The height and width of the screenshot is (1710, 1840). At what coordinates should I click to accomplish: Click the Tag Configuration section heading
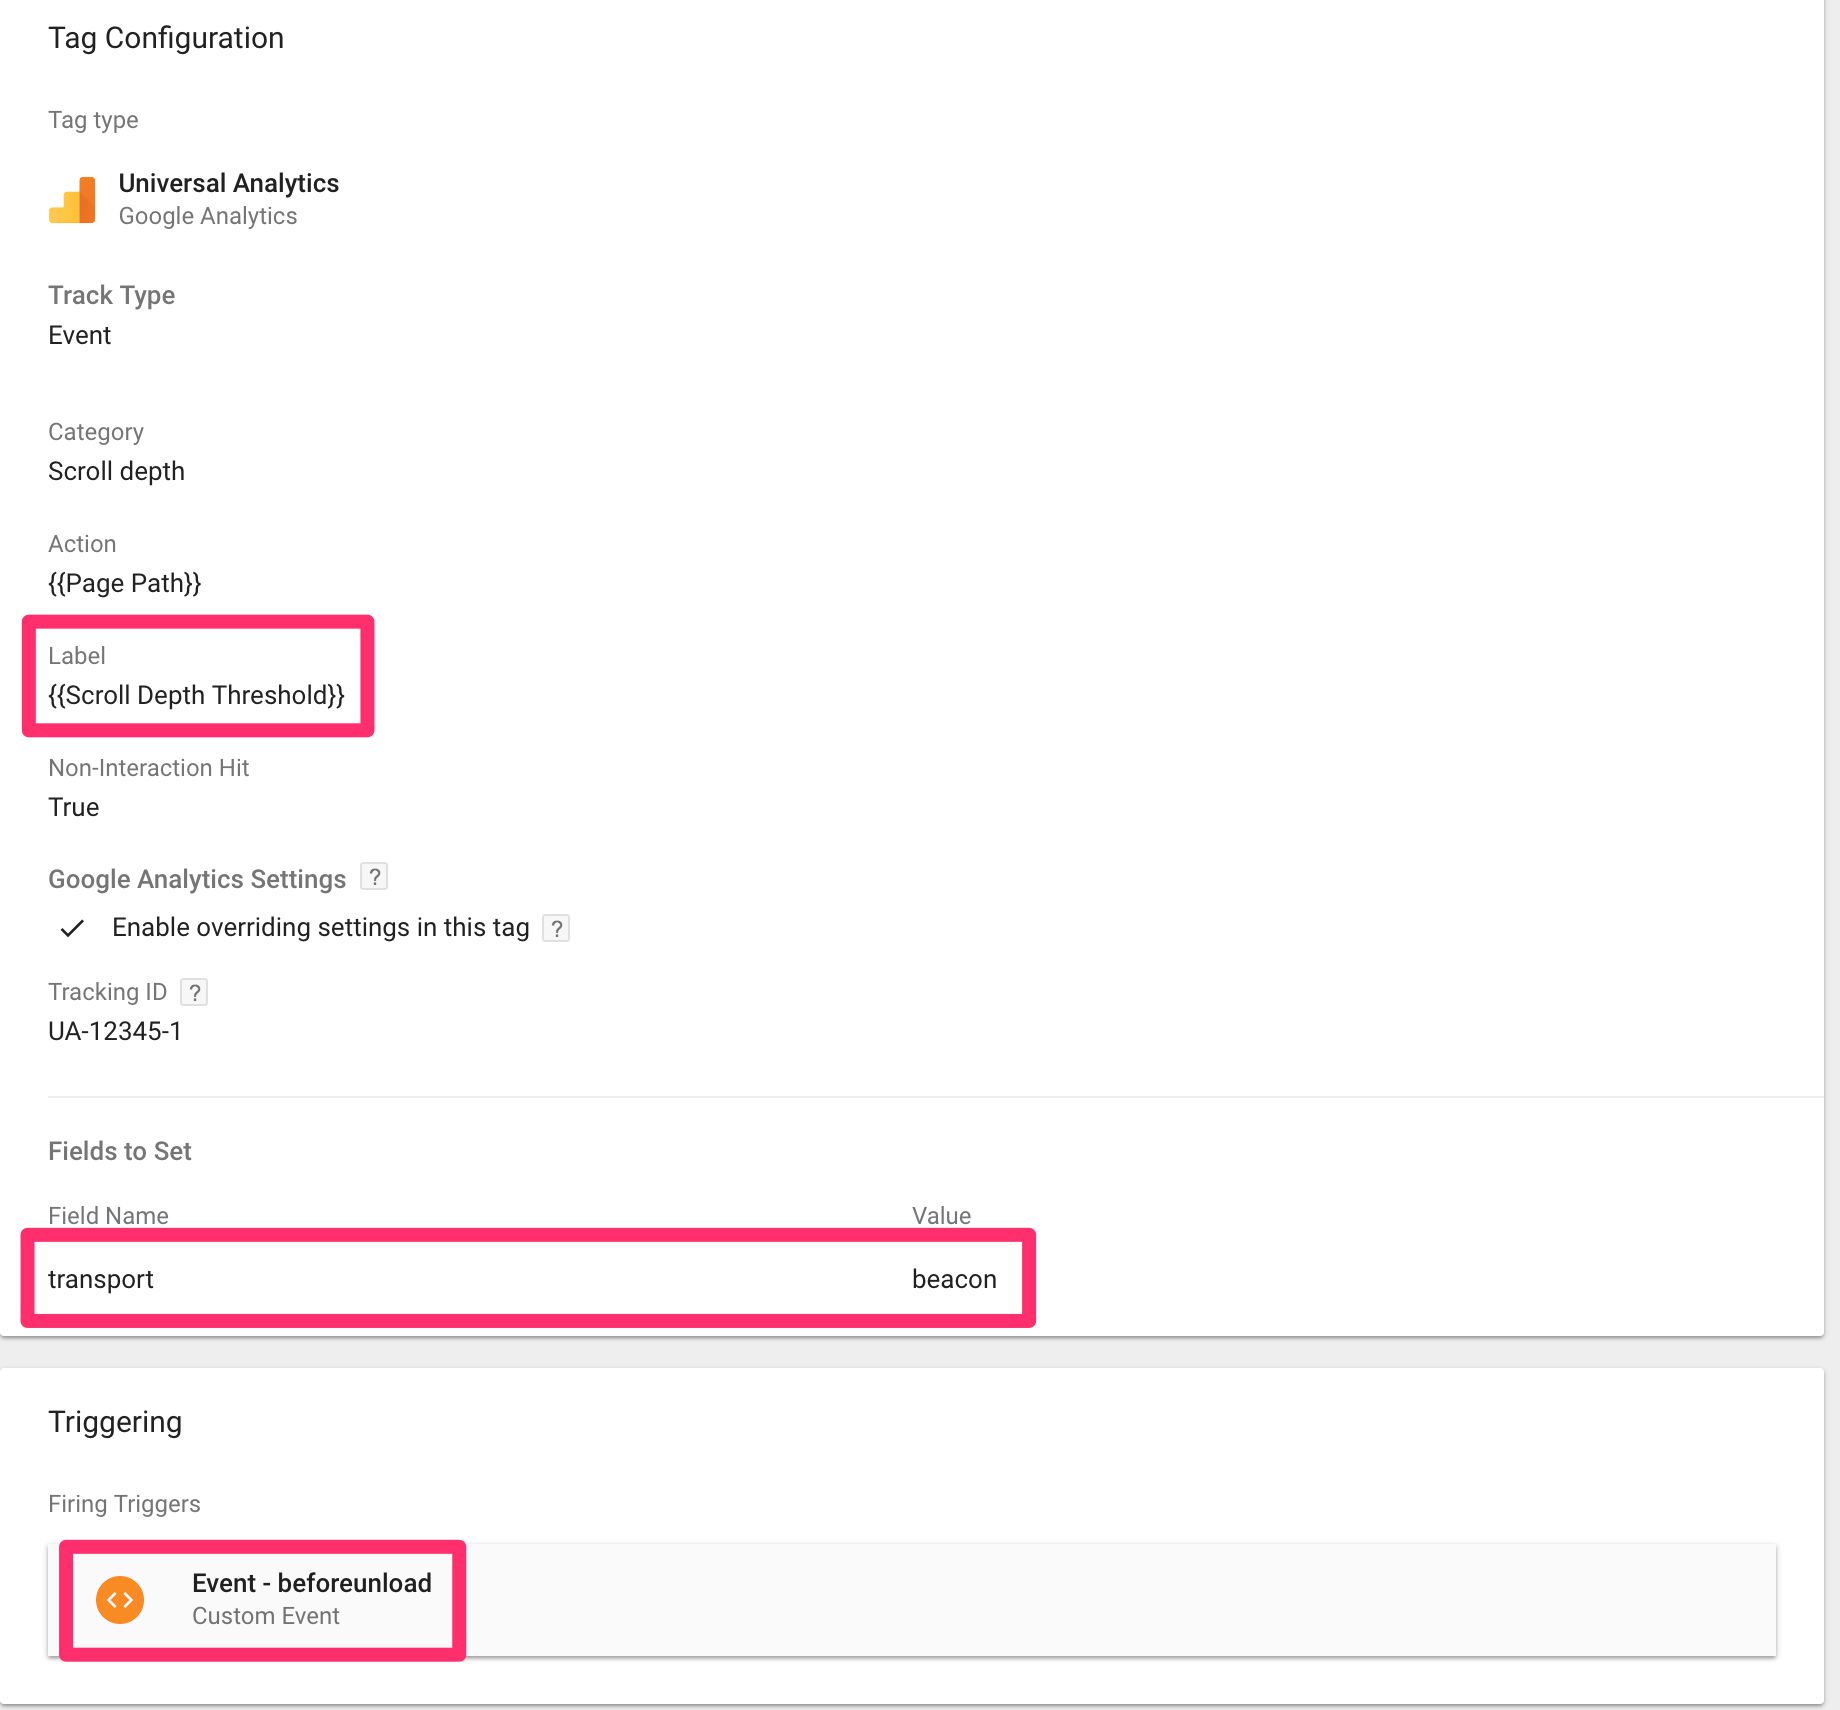pos(166,38)
